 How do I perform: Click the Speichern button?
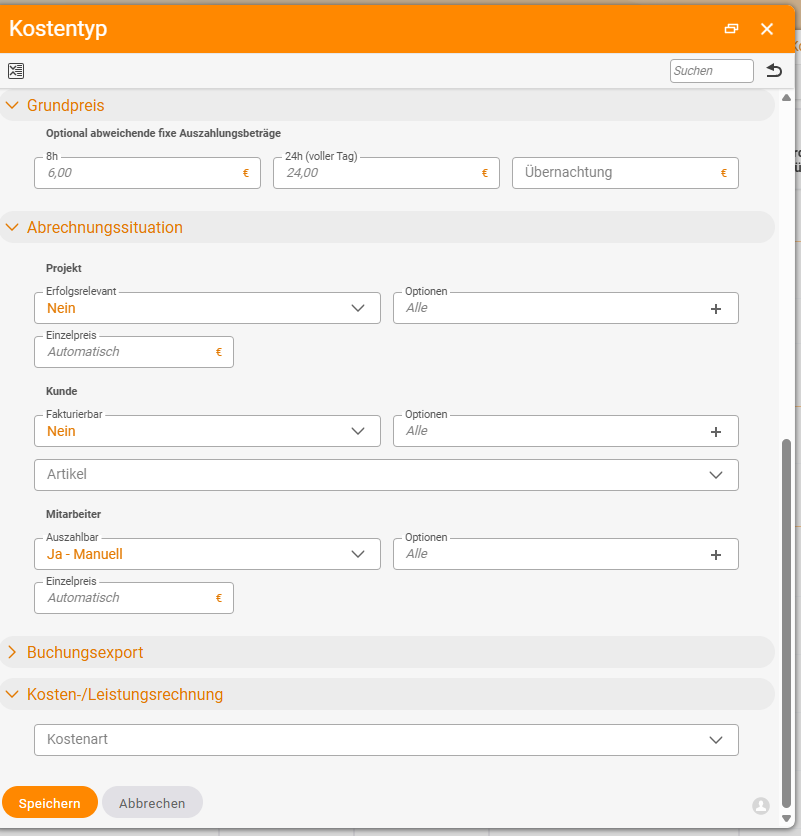pos(50,802)
